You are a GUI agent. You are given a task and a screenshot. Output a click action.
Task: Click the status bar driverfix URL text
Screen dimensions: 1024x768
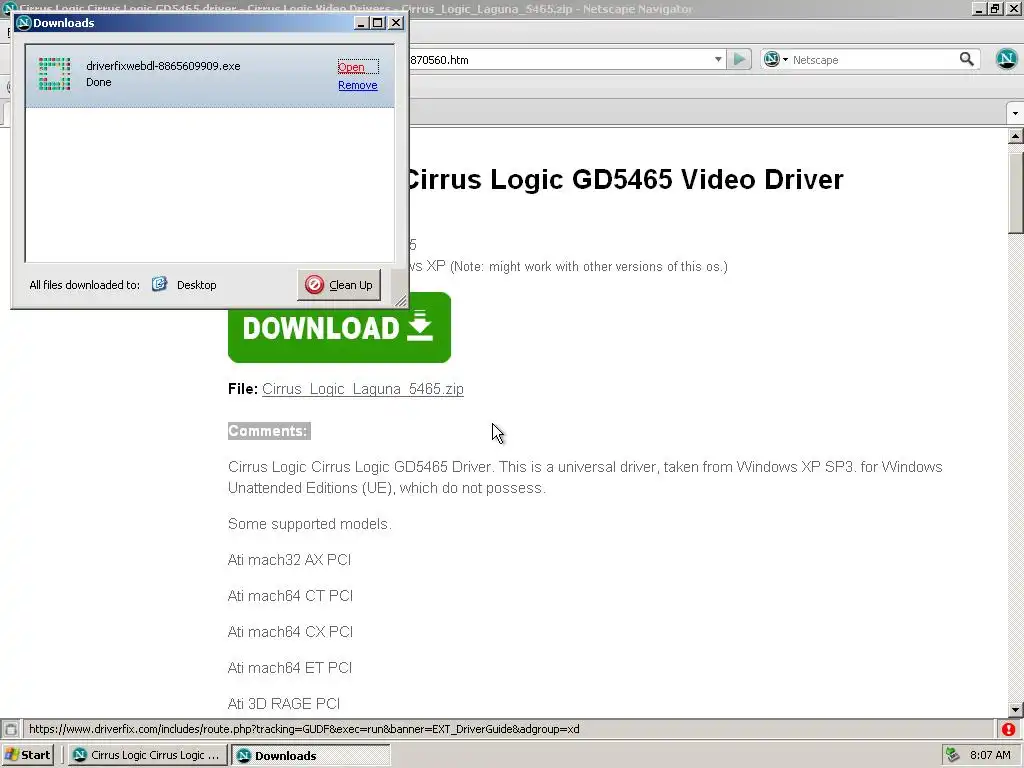coord(304,729)
